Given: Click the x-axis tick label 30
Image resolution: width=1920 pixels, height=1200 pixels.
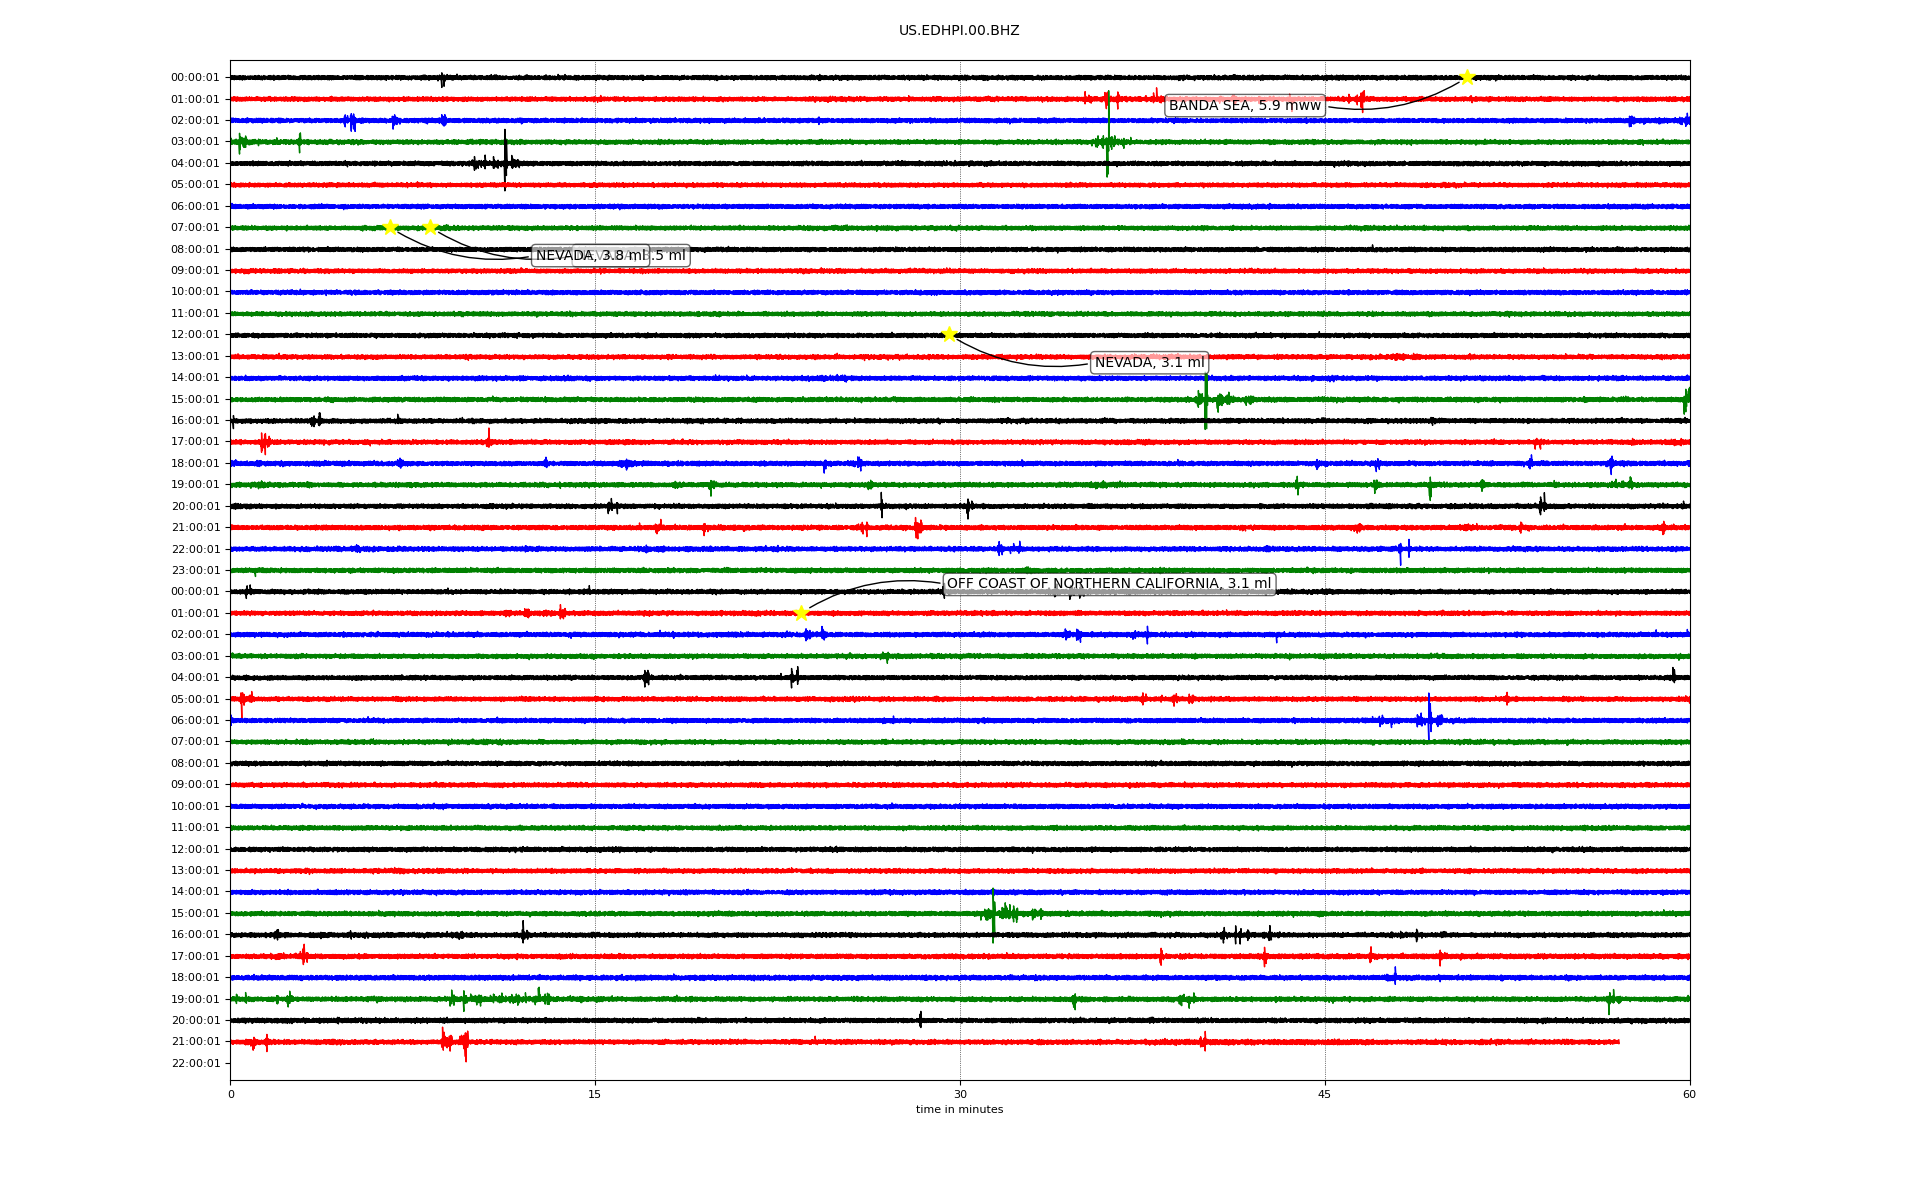Looking at the screenshot, I should 960,1094.
